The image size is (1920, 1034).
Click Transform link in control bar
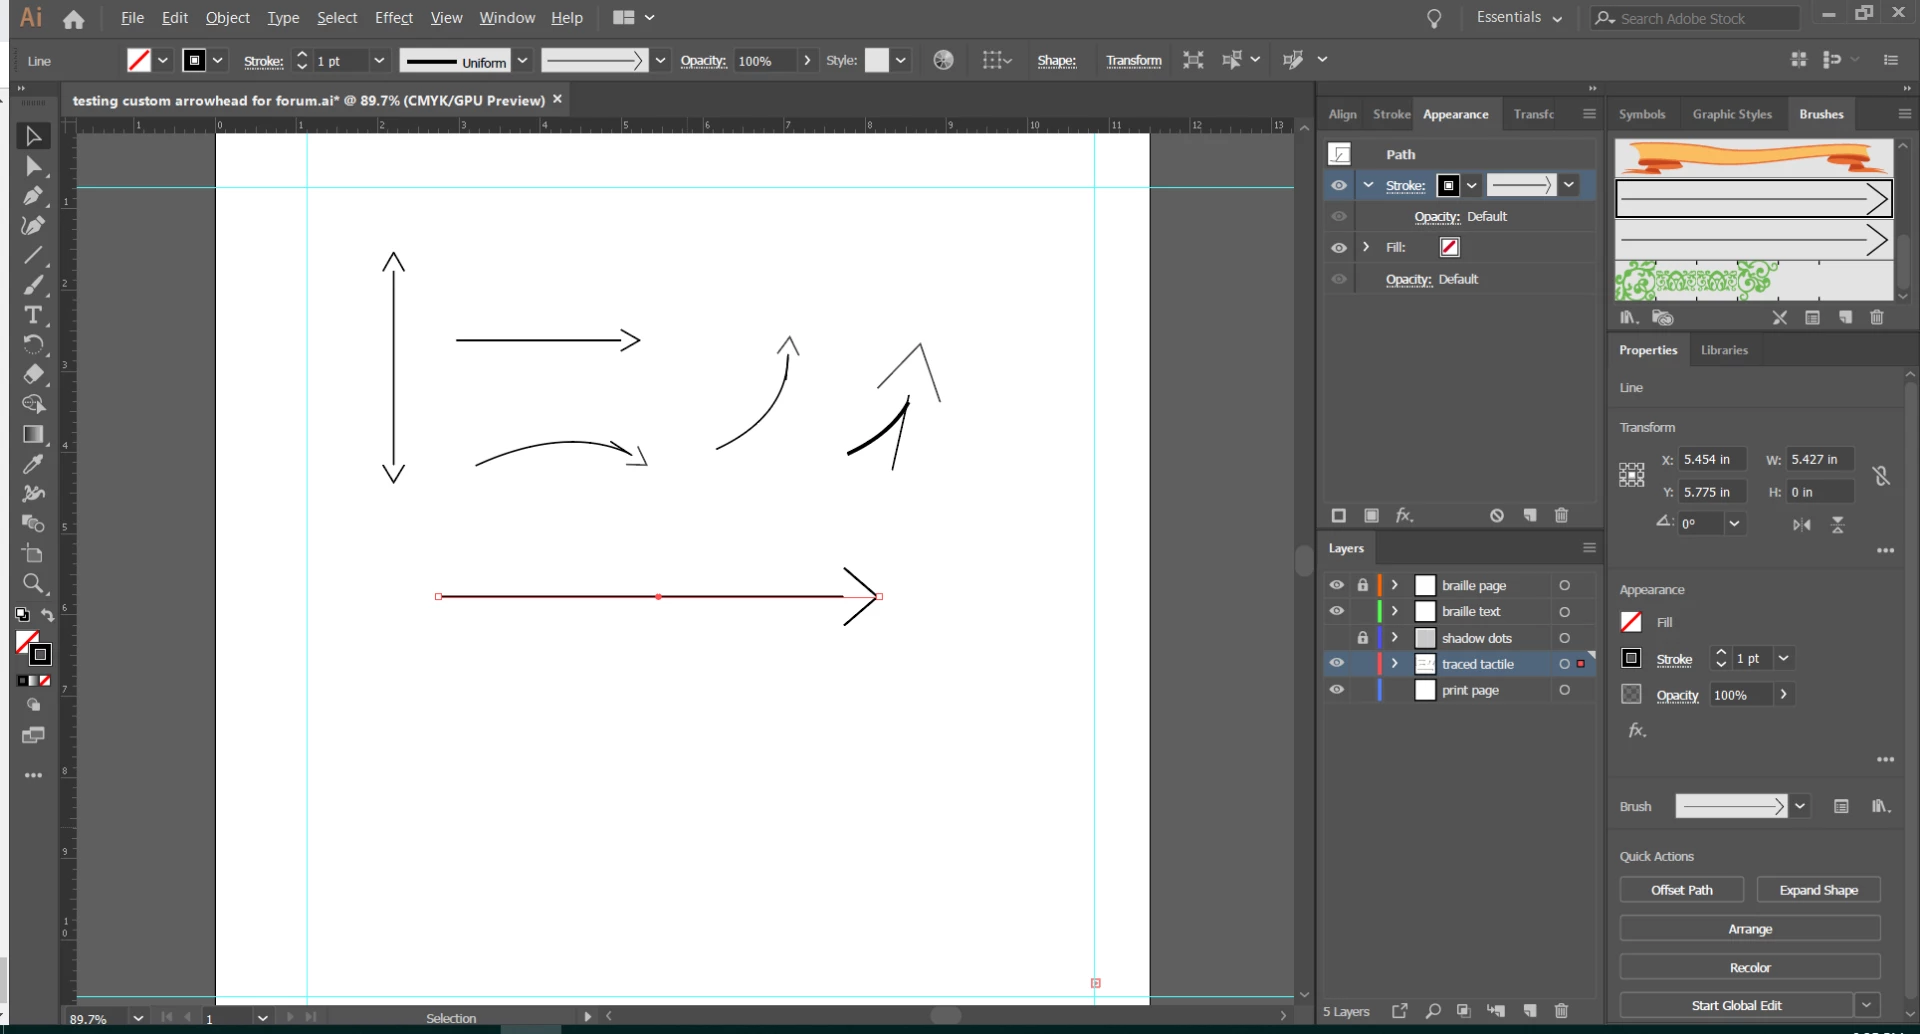click(1134, 61)
